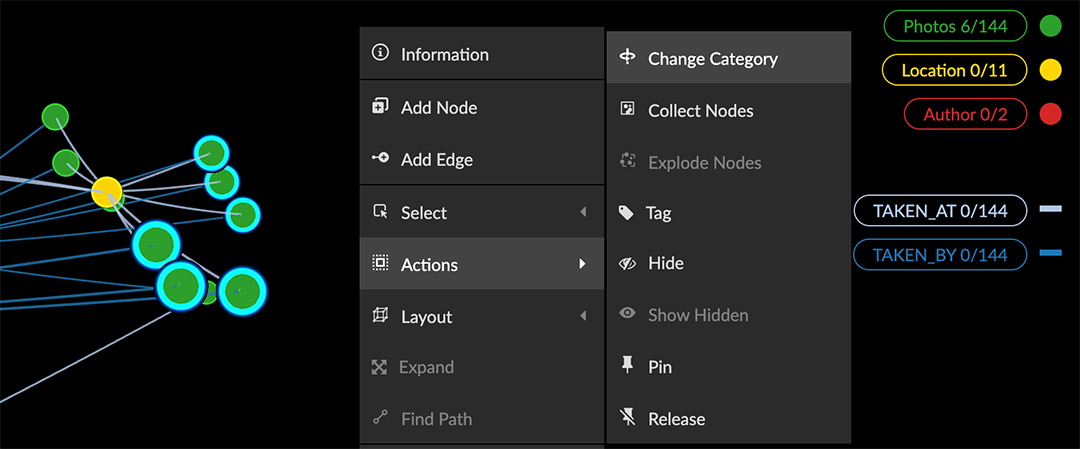Click the Tag label icon
The image size is (1080, 449).
tap(627, 212)
